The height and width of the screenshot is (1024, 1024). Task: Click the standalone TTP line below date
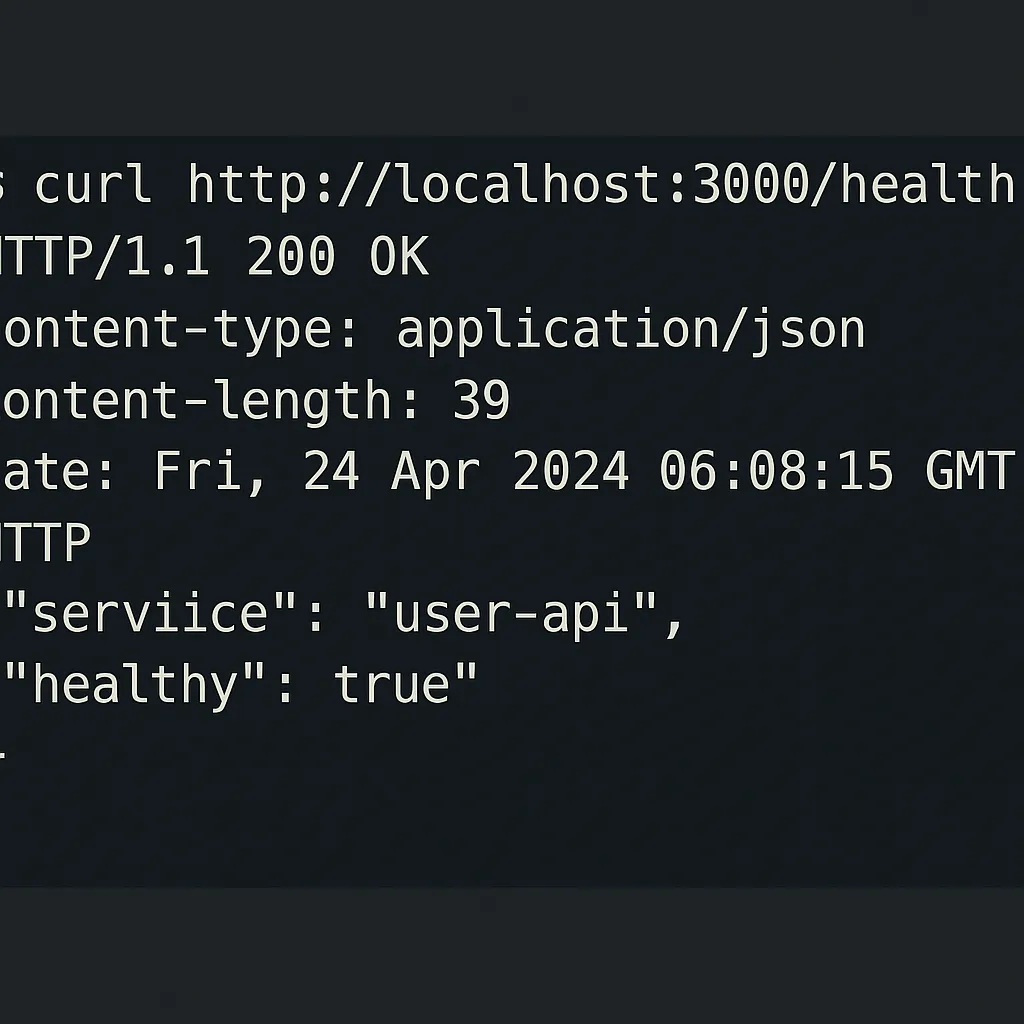pos(44,542)
